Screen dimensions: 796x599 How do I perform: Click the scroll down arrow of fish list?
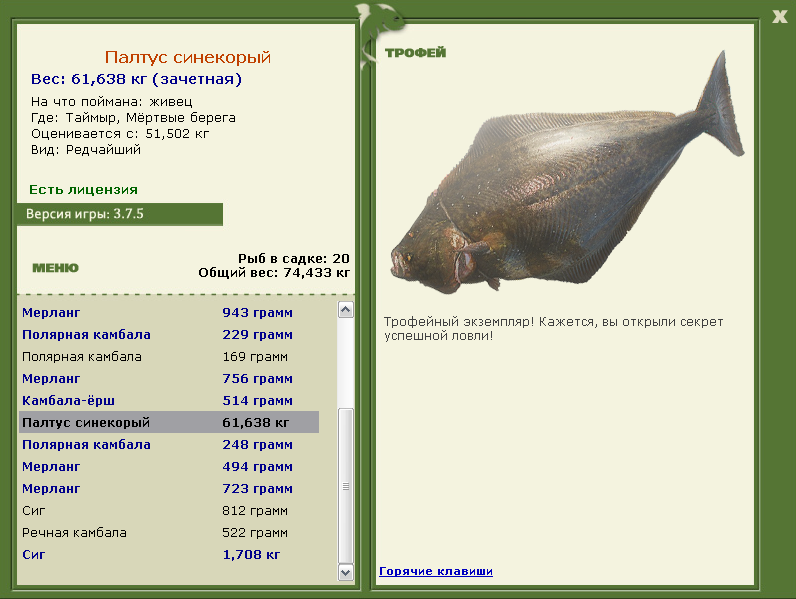(346, 573)
